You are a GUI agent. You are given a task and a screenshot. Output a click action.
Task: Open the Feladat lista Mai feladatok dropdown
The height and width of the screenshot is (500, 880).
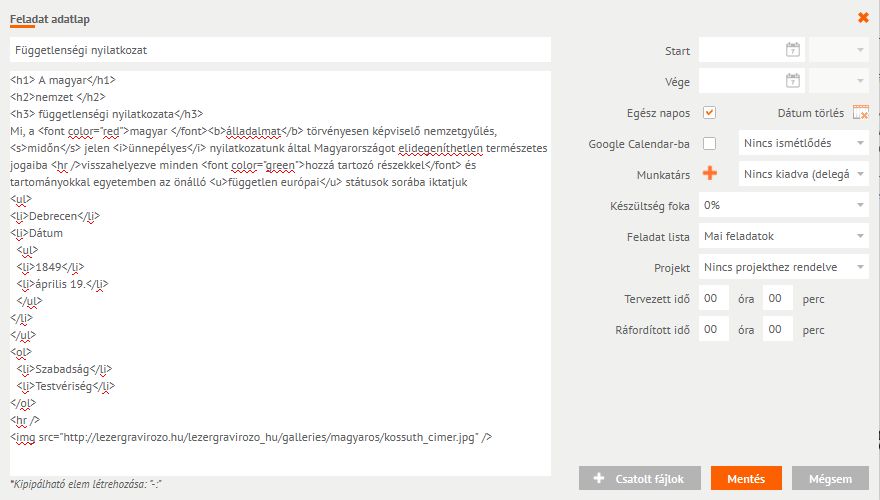[x=783, y=236]
